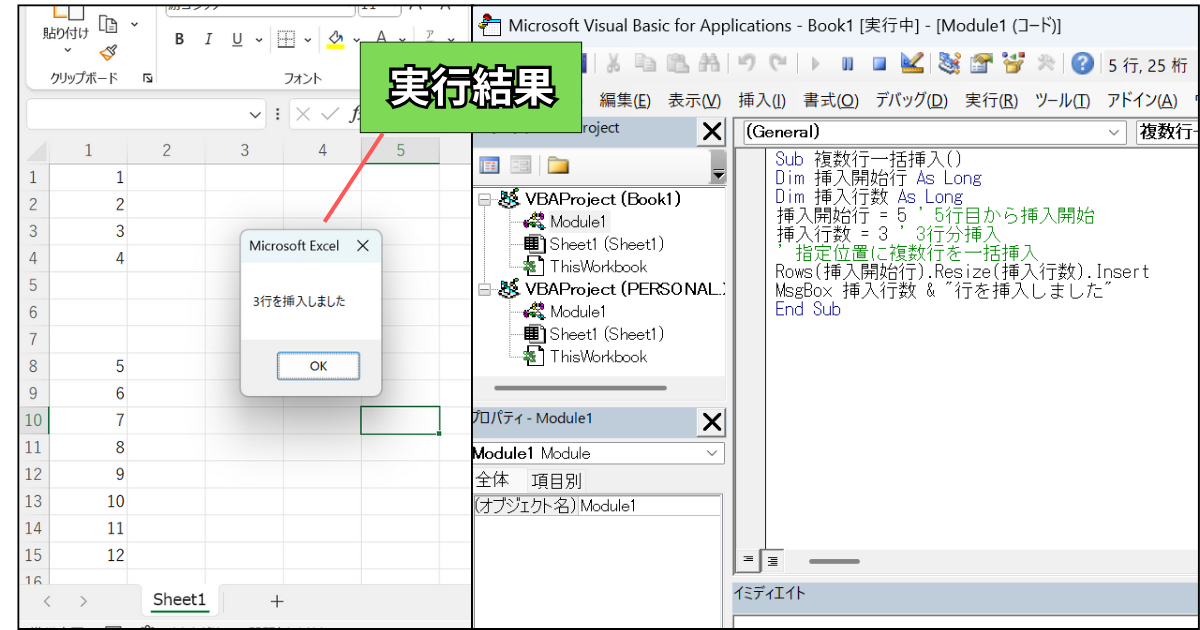Screen dimensions: 1200x630
Task: Open the アドイン(A) menu
Action: pos(1142,100)
